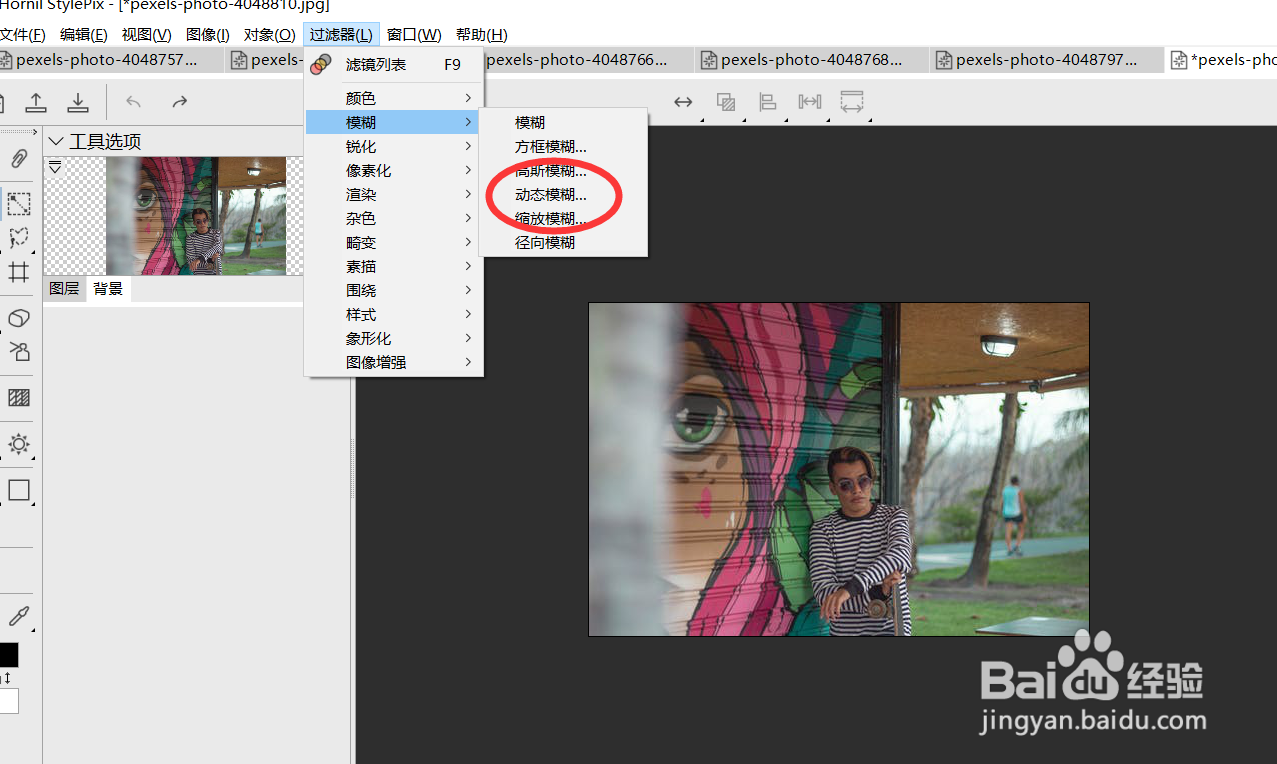Expand the 锐化 filter submenu
This screenshot has width=1277, height=764.
click(x=394, y=146)
